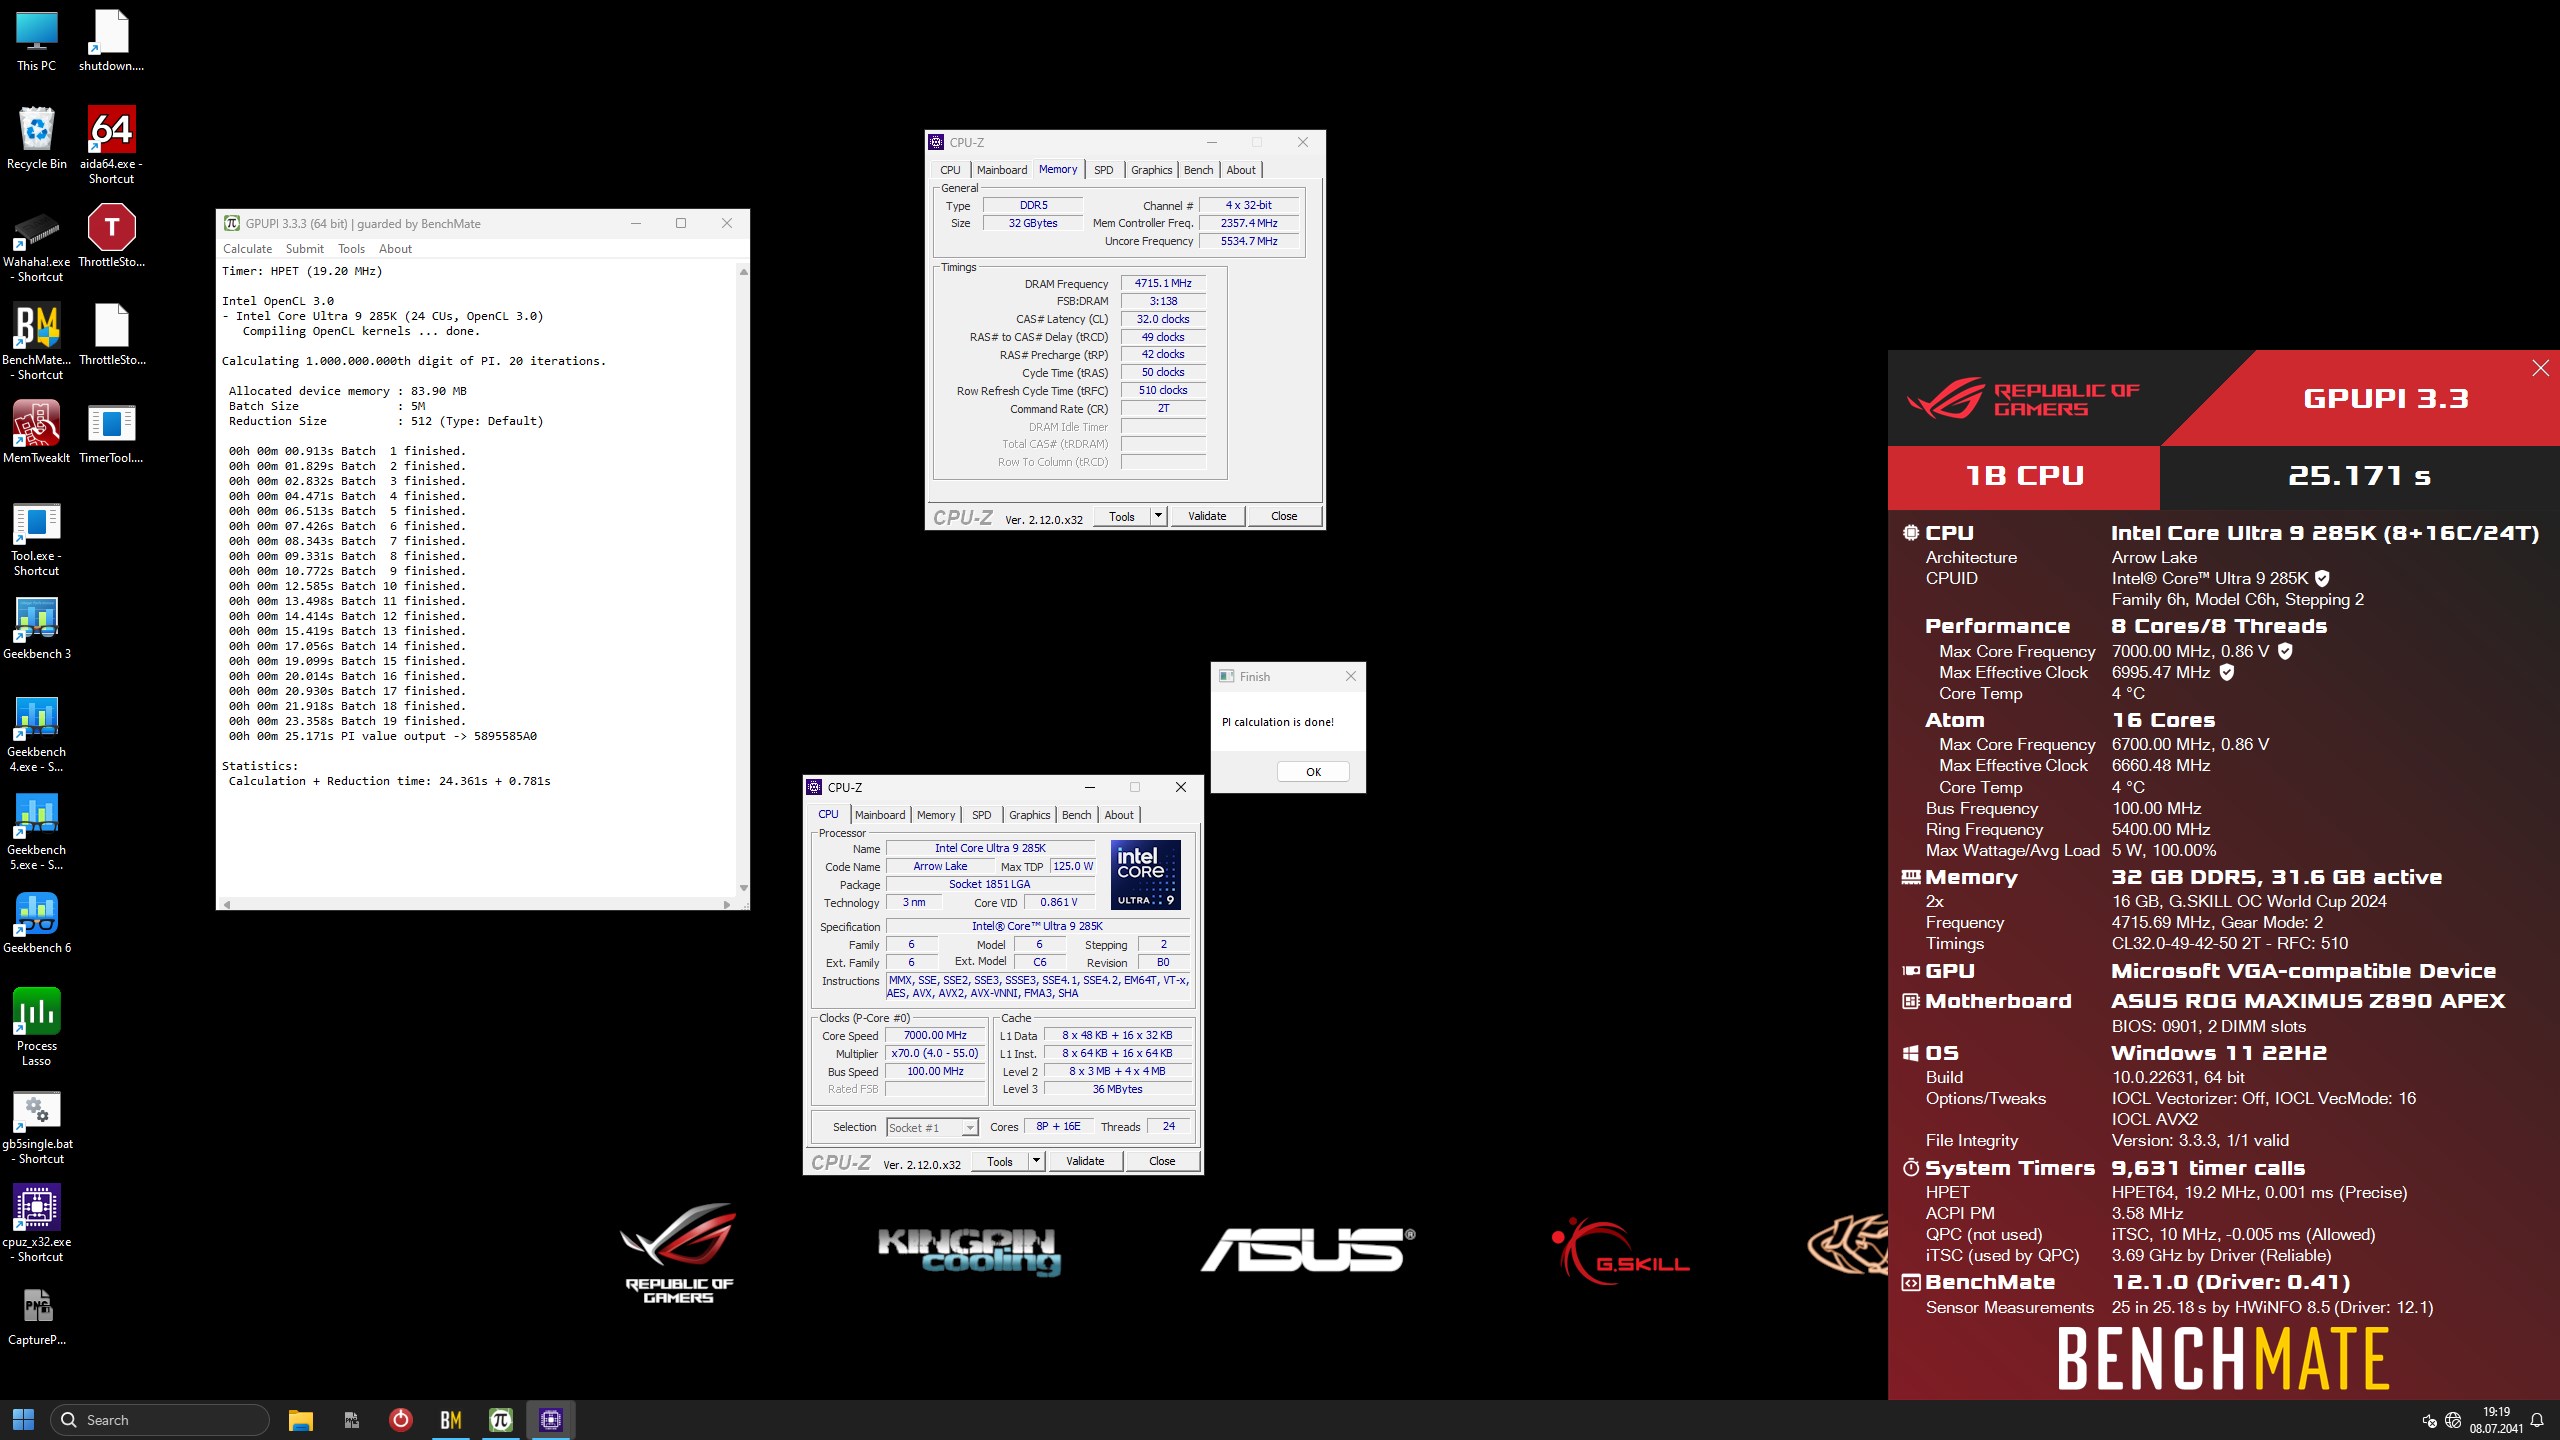Image resolution: width=2560 pixels, height=1440 pixels.
Task: Click the CPU-Z taskbar icon
Action: [x=551, y=1420]
